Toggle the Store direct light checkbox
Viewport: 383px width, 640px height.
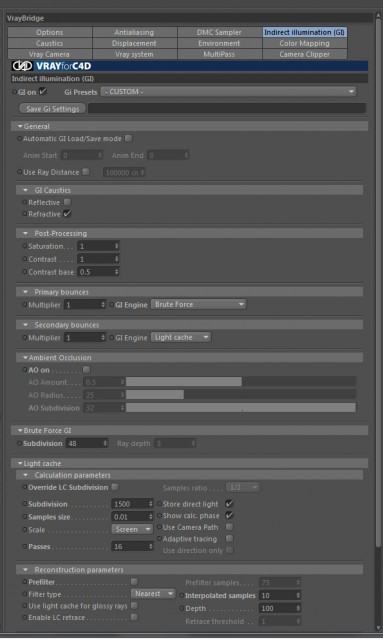click(229, 504)
